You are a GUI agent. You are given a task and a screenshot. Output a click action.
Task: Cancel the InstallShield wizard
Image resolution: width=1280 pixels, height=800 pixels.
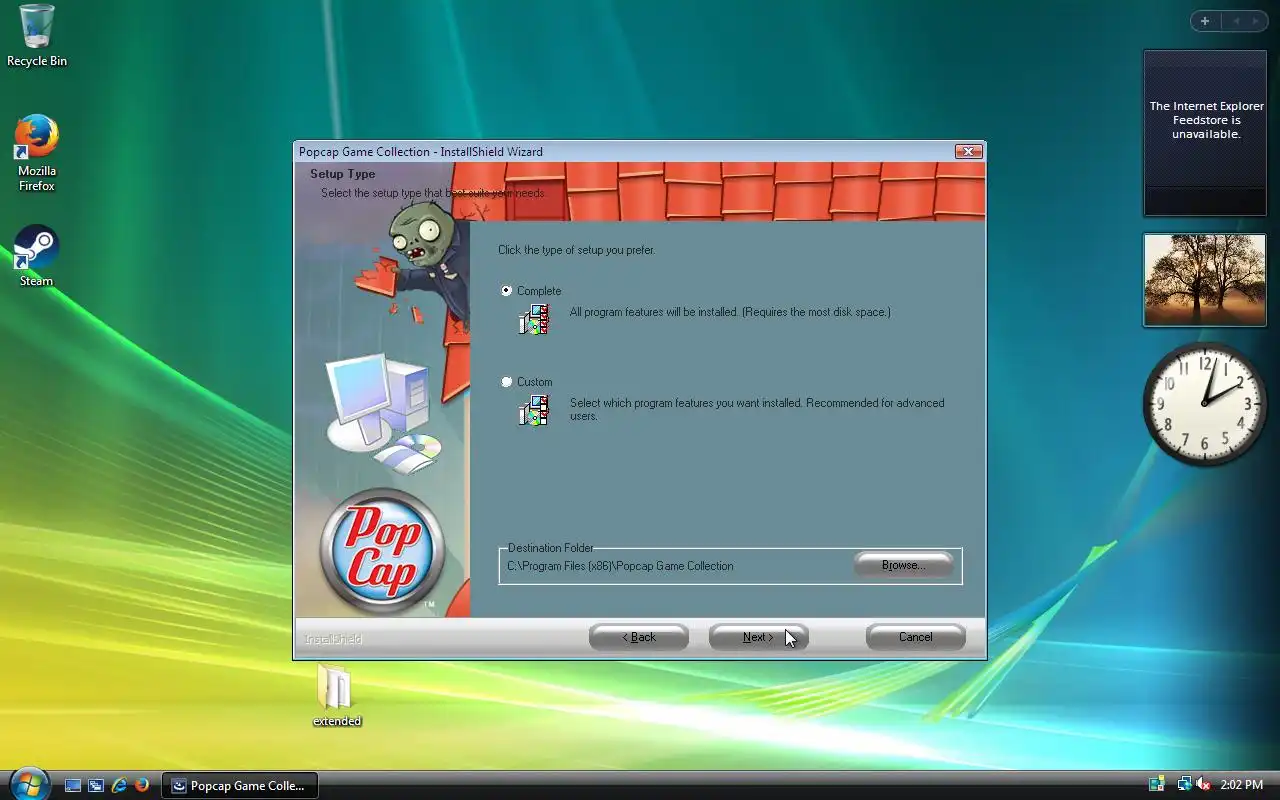915,637
